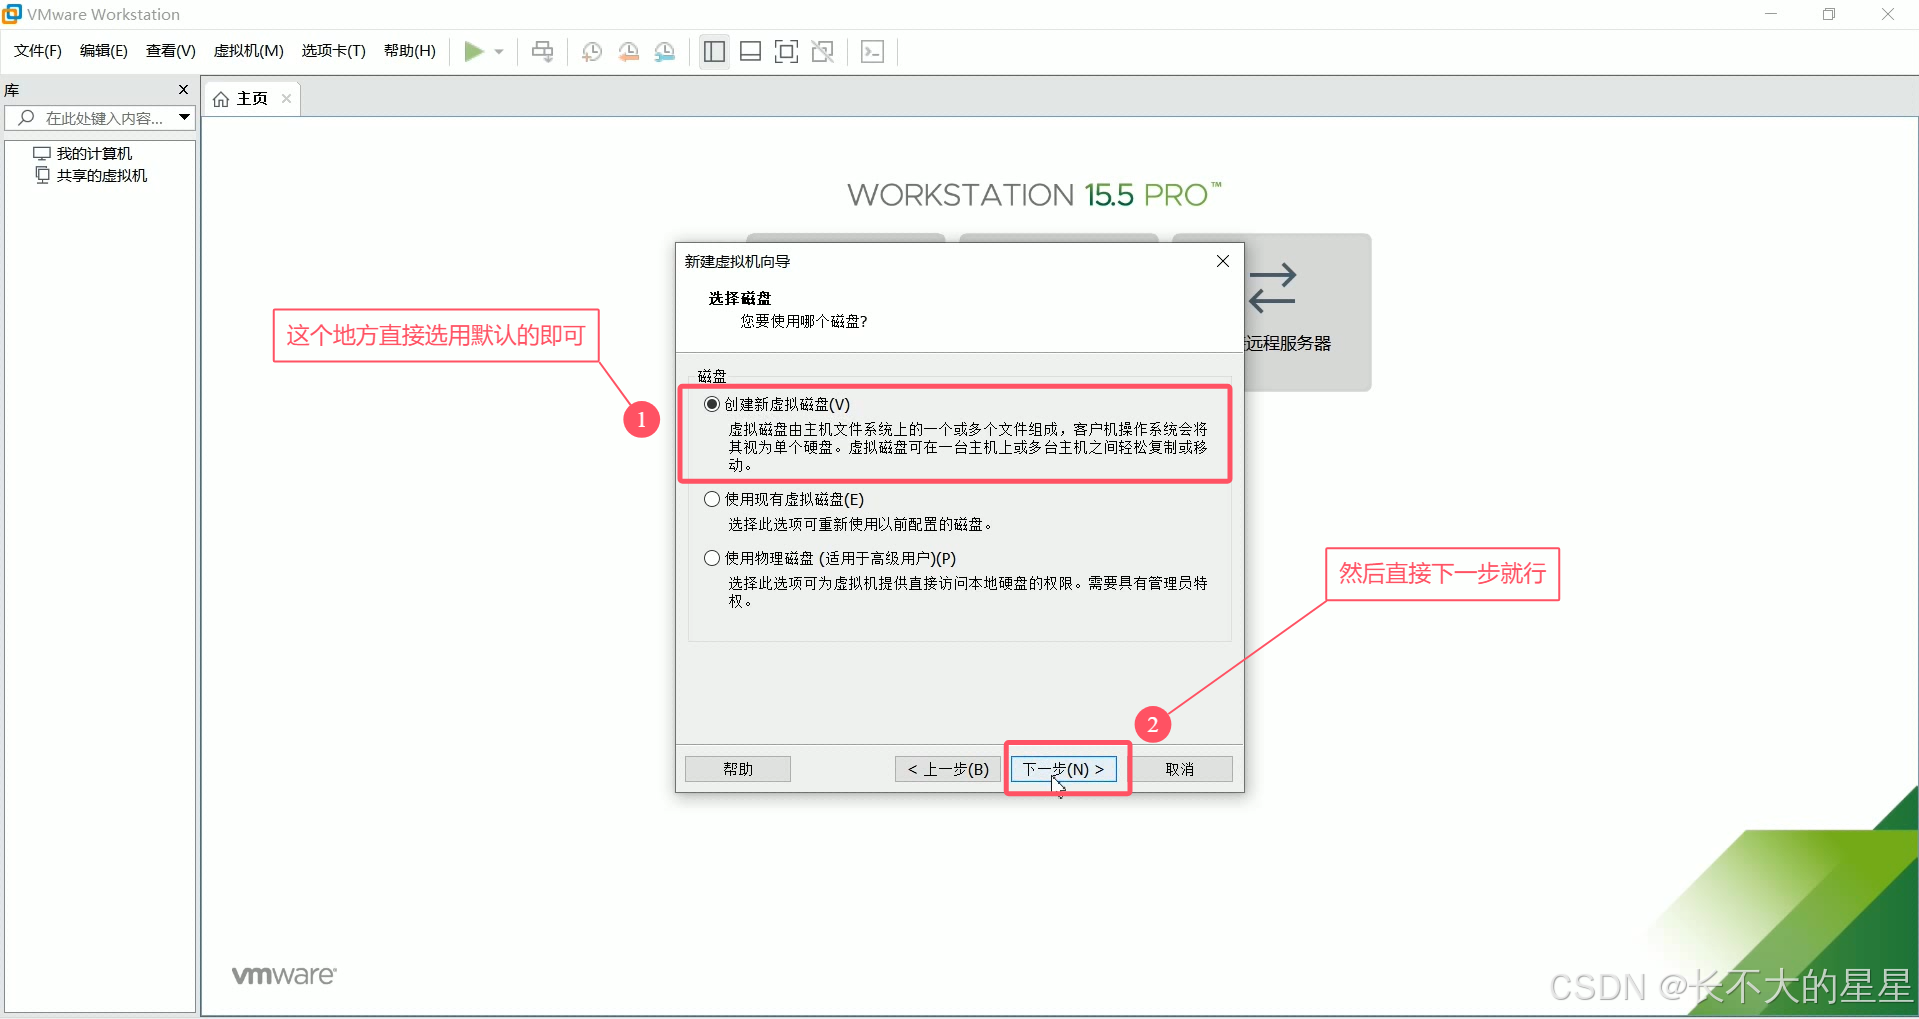1919x1019 pixels.
Task: Click the 帮助 button in wizard
Action: [738, 769]
